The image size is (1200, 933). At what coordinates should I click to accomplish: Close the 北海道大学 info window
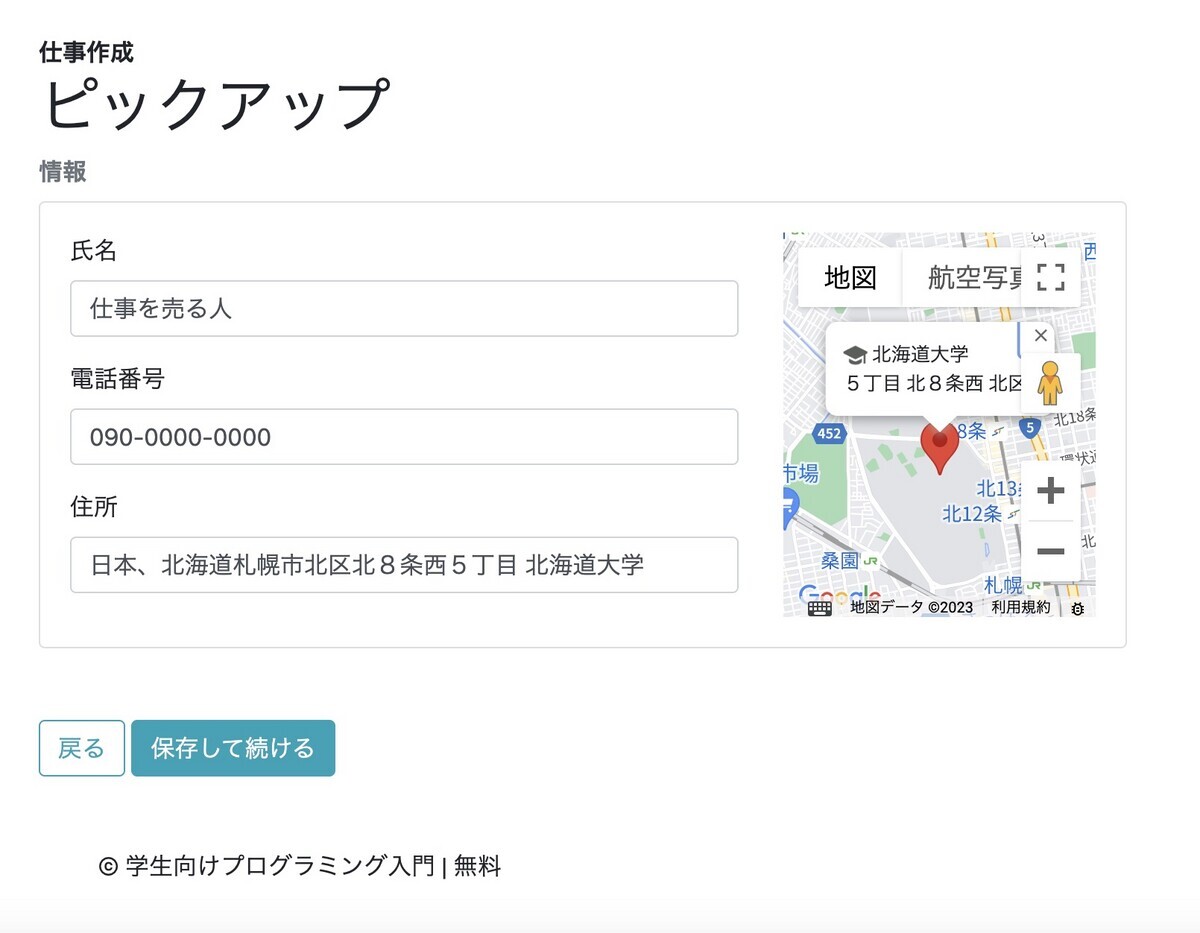[x=1040, y=336]
